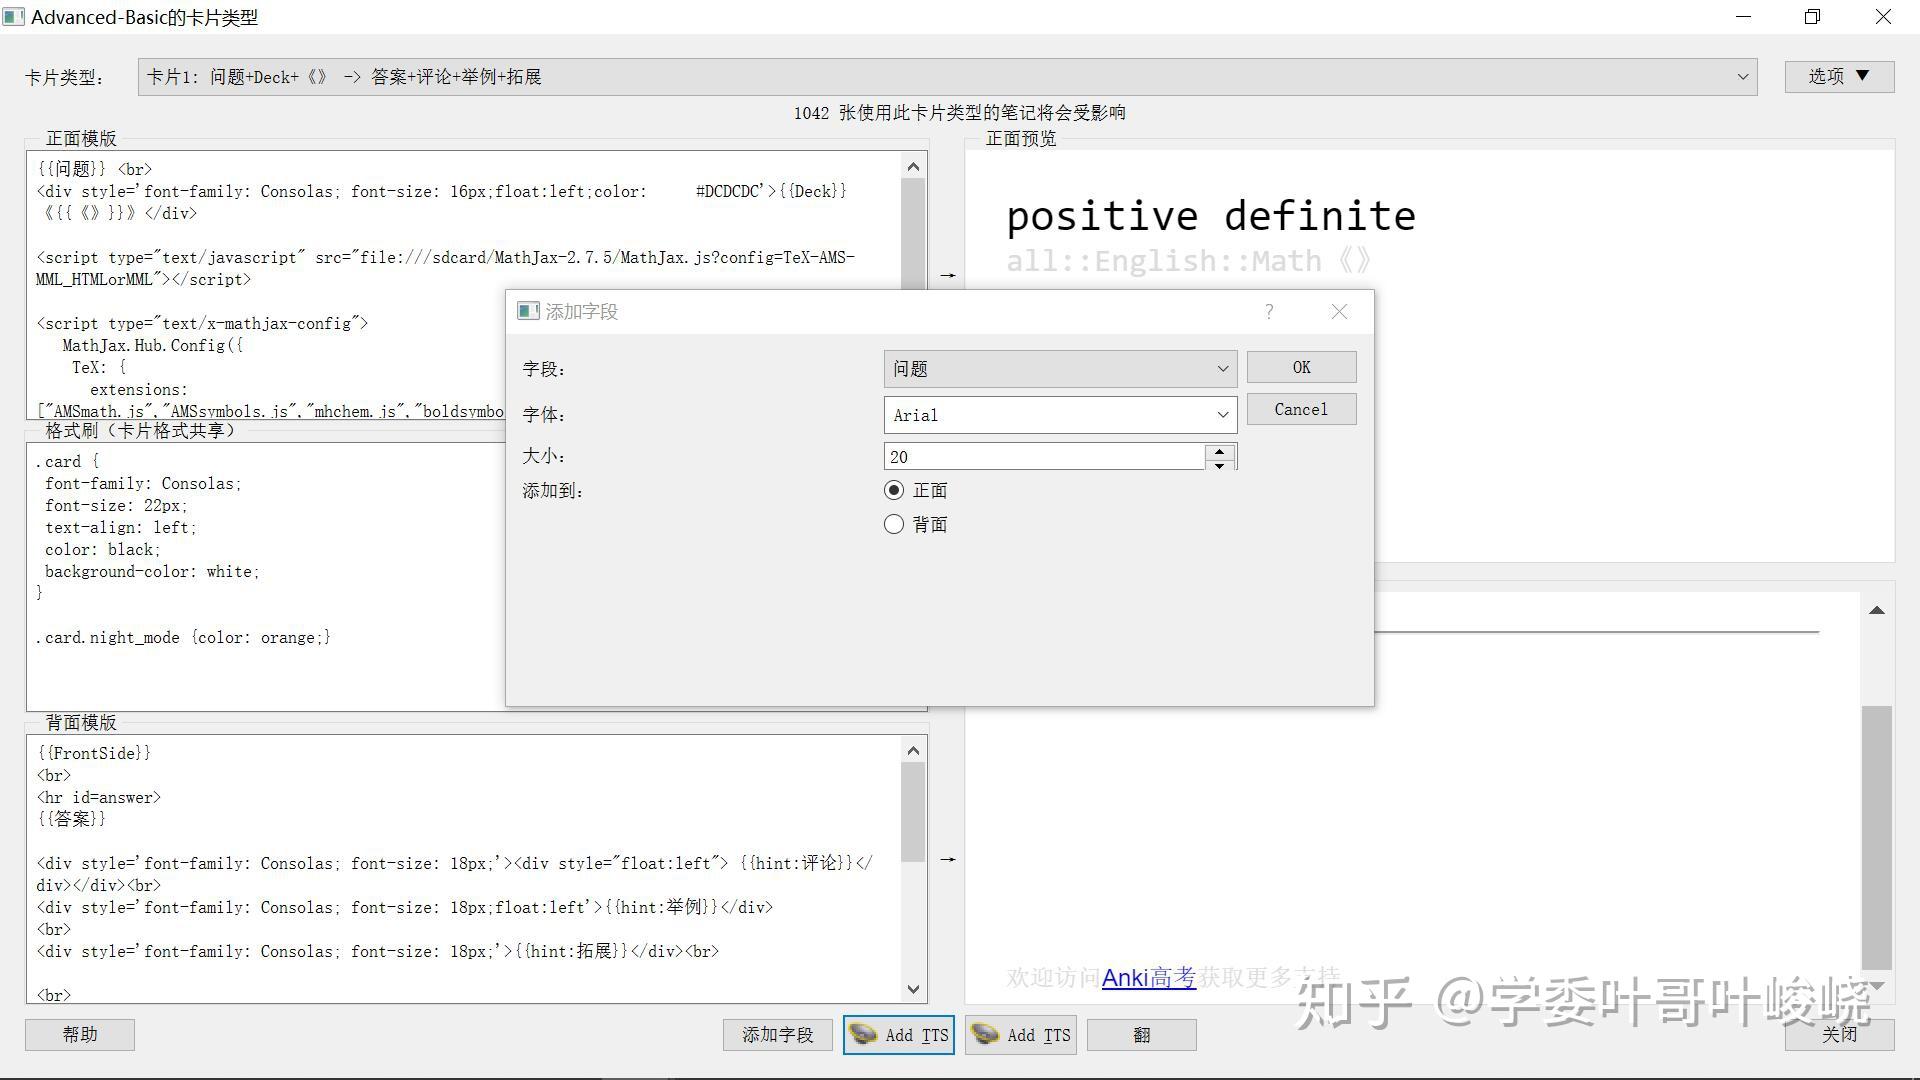The image size is (1920, 1080).
Task: Click the help question mark in dialog title
Action: pos(1269,311)
